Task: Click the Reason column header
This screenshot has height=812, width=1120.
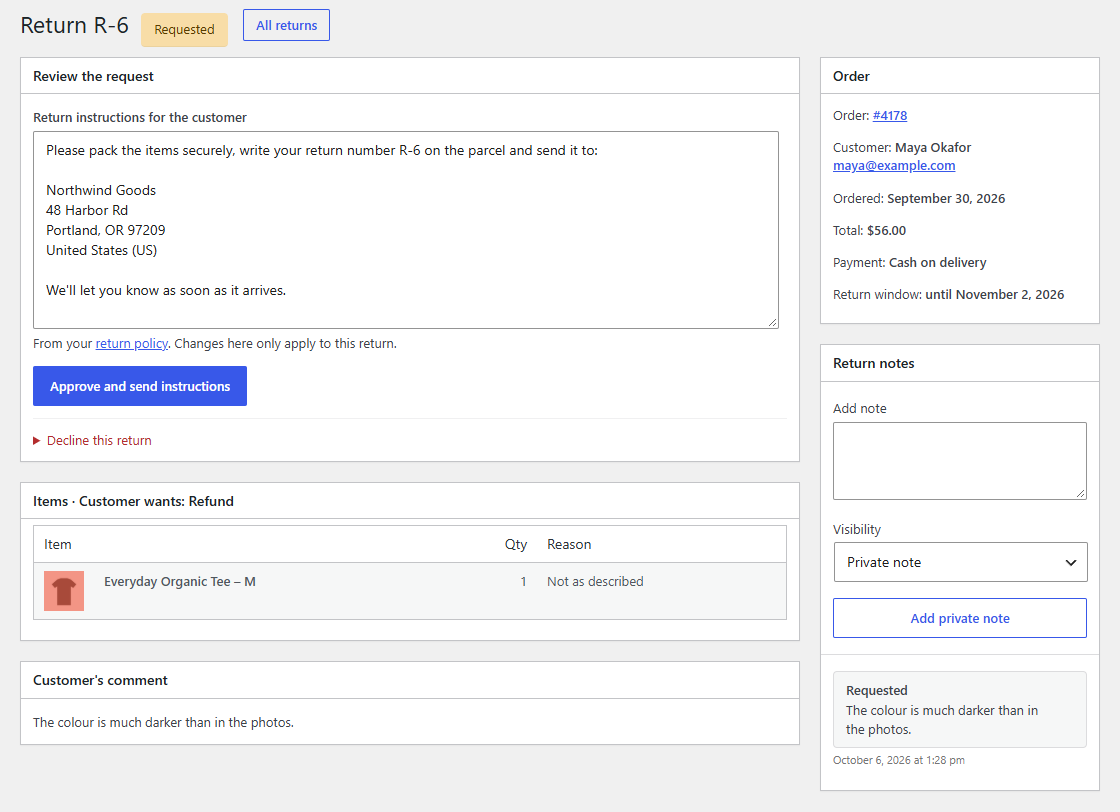Action: pyautogui.click(x=569, y=544)
